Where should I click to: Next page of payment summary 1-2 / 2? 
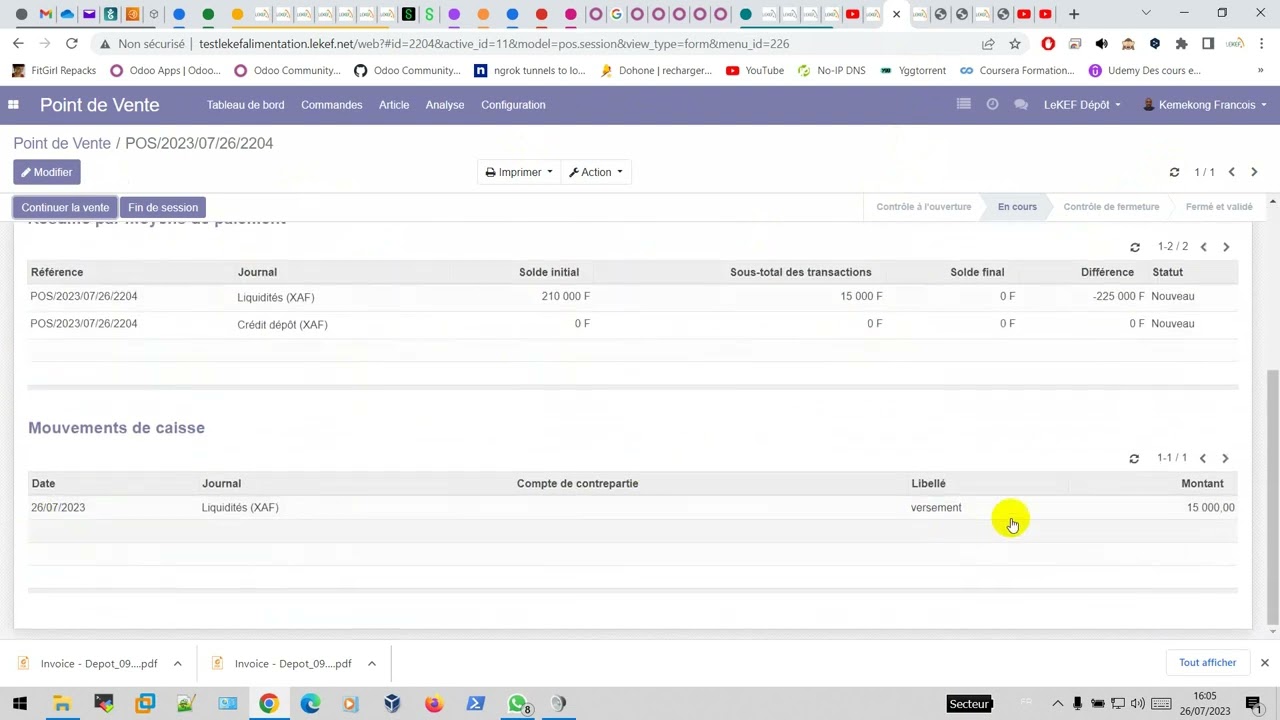click(1226, 247)
